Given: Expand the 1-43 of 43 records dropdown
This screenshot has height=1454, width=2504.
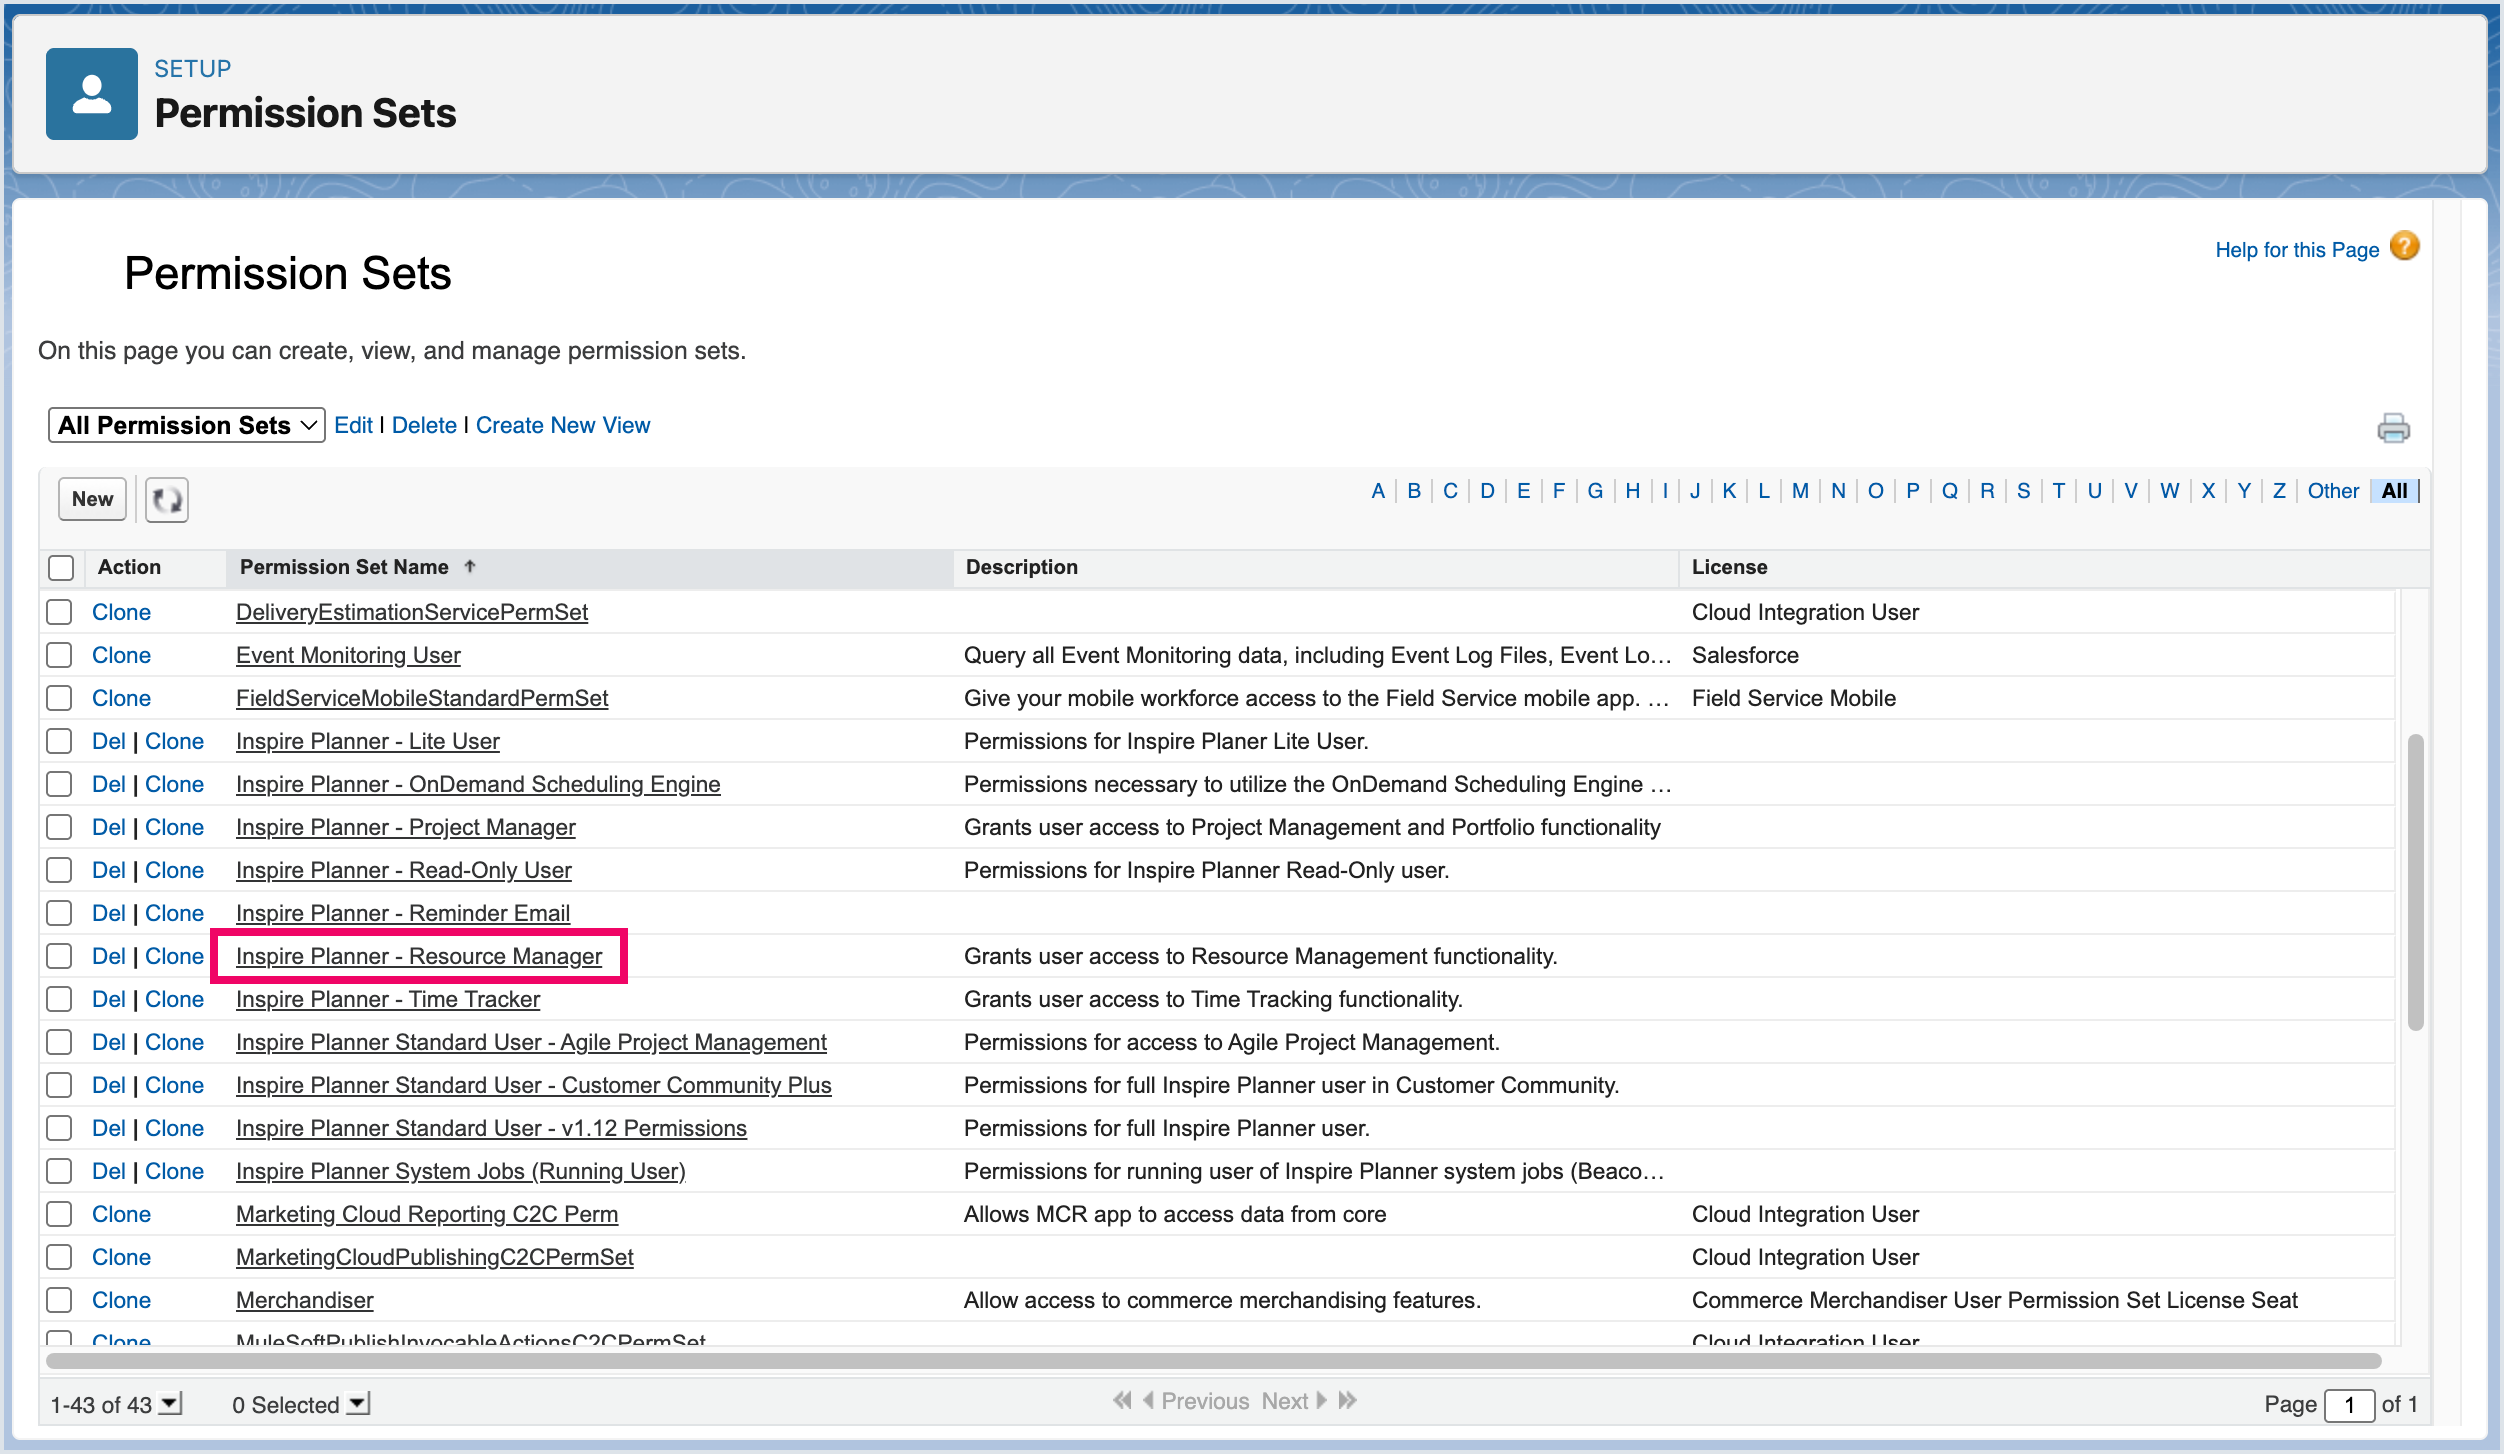Looking at the screenshot, I should click(x=171, y=1404).
